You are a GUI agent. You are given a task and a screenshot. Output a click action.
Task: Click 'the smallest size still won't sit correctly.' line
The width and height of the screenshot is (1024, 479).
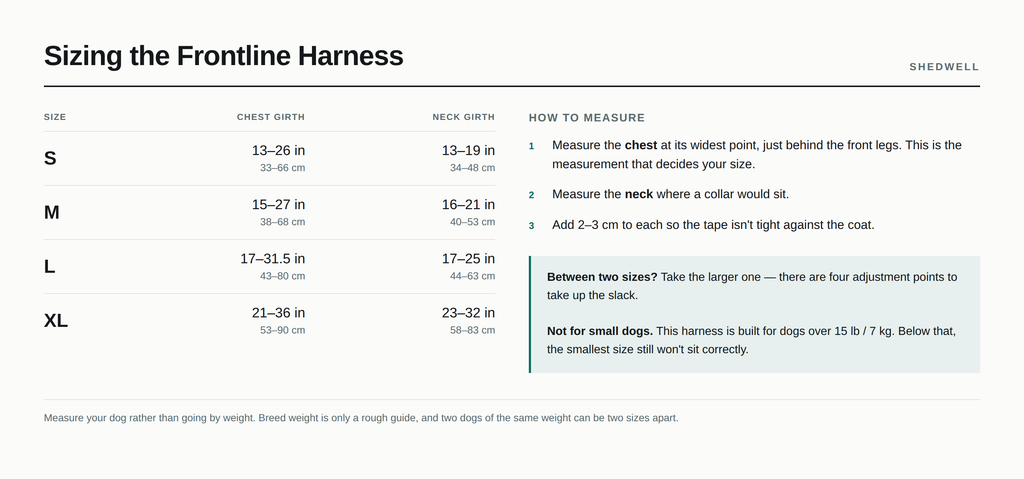tap(647, 350)
